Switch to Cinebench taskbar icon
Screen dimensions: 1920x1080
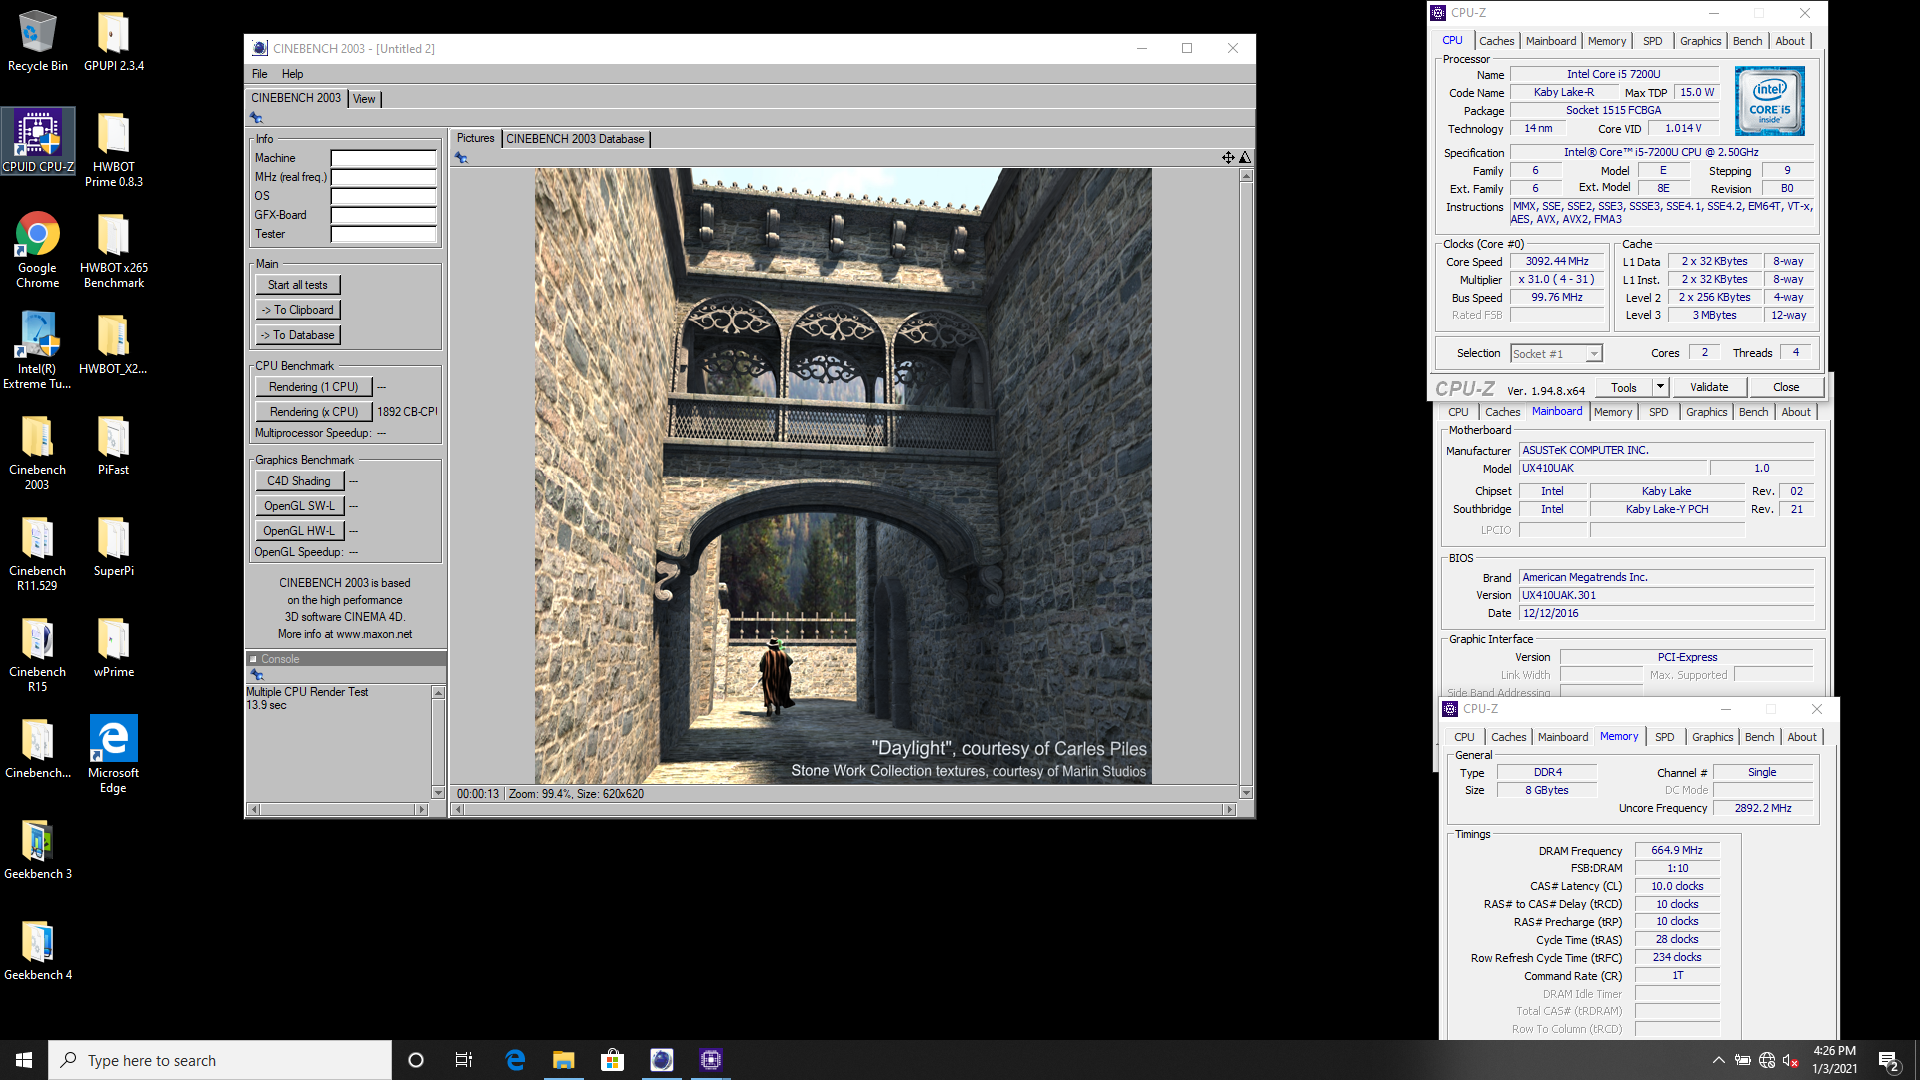click(x=661, y=1060)
